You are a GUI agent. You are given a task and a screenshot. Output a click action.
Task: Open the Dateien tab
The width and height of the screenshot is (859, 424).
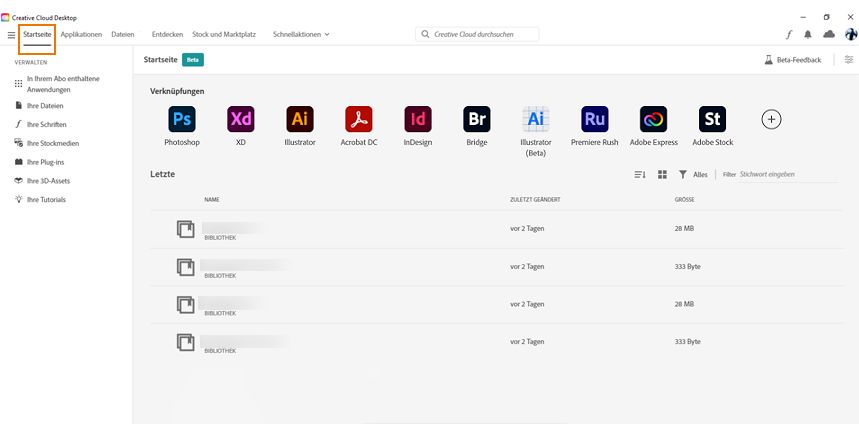[123, 34]
